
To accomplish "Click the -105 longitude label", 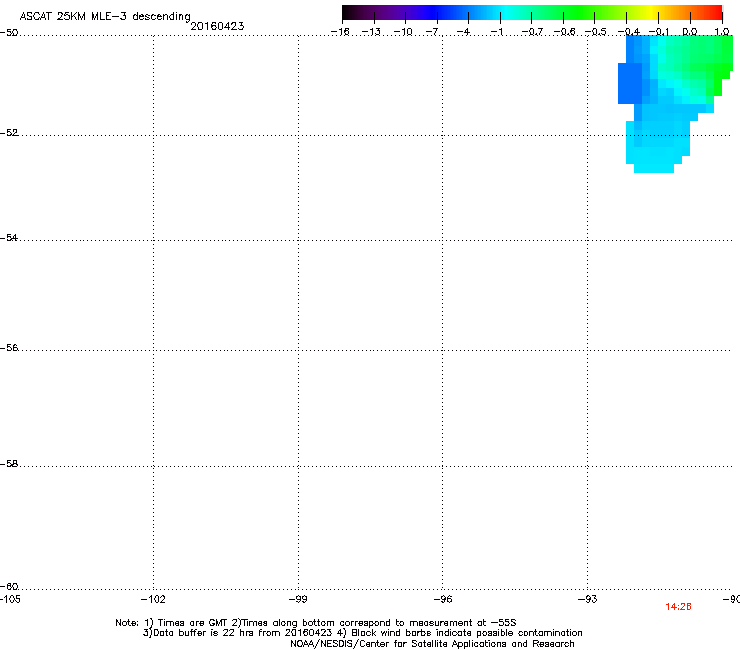I will [10, 599].
